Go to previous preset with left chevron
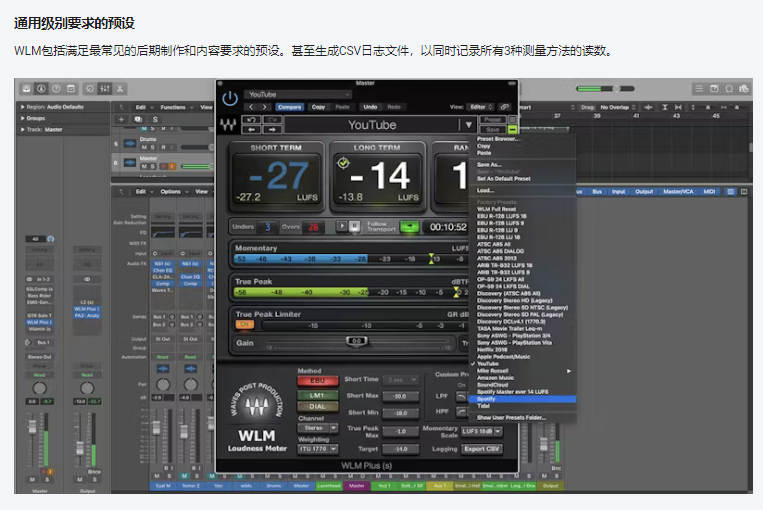This screenshot has width=763, height=510. [251, 107]
